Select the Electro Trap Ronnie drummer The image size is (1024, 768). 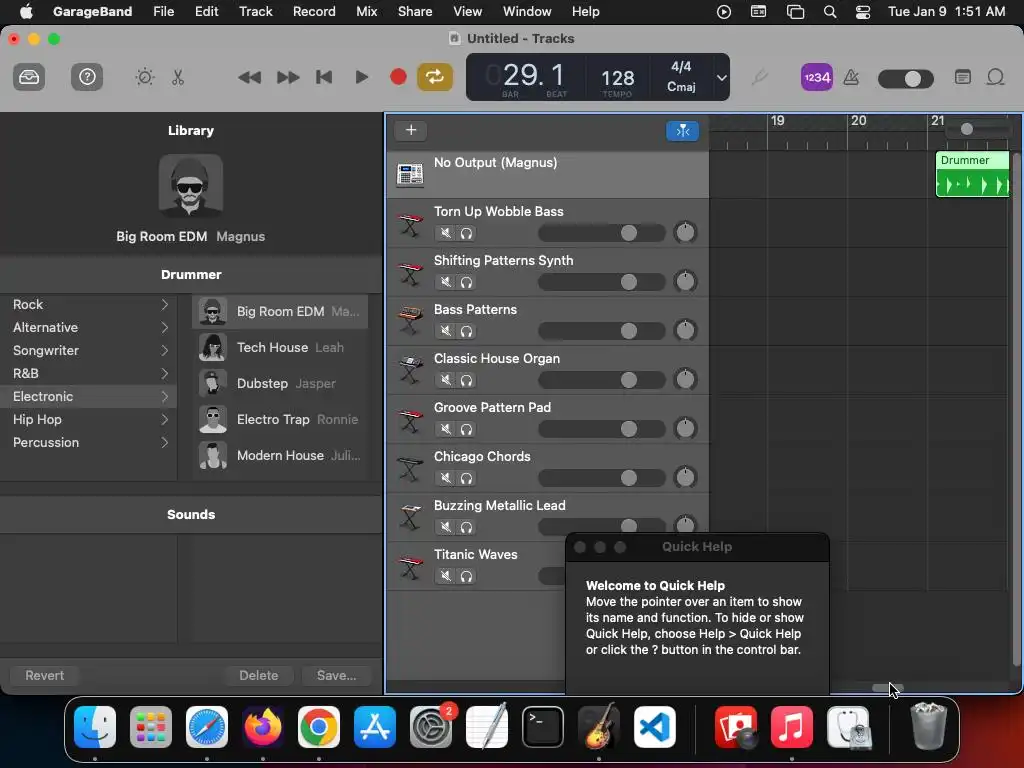[x=280, y=419]
